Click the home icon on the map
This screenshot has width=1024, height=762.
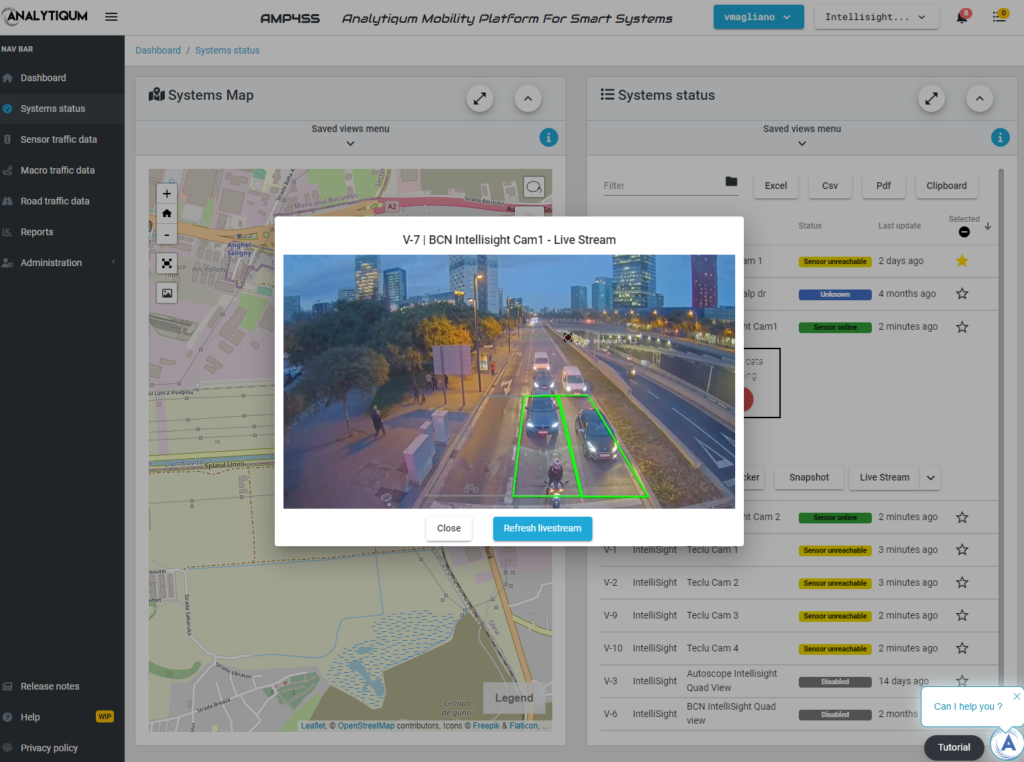pyautogui.click(x=166, y=213)
